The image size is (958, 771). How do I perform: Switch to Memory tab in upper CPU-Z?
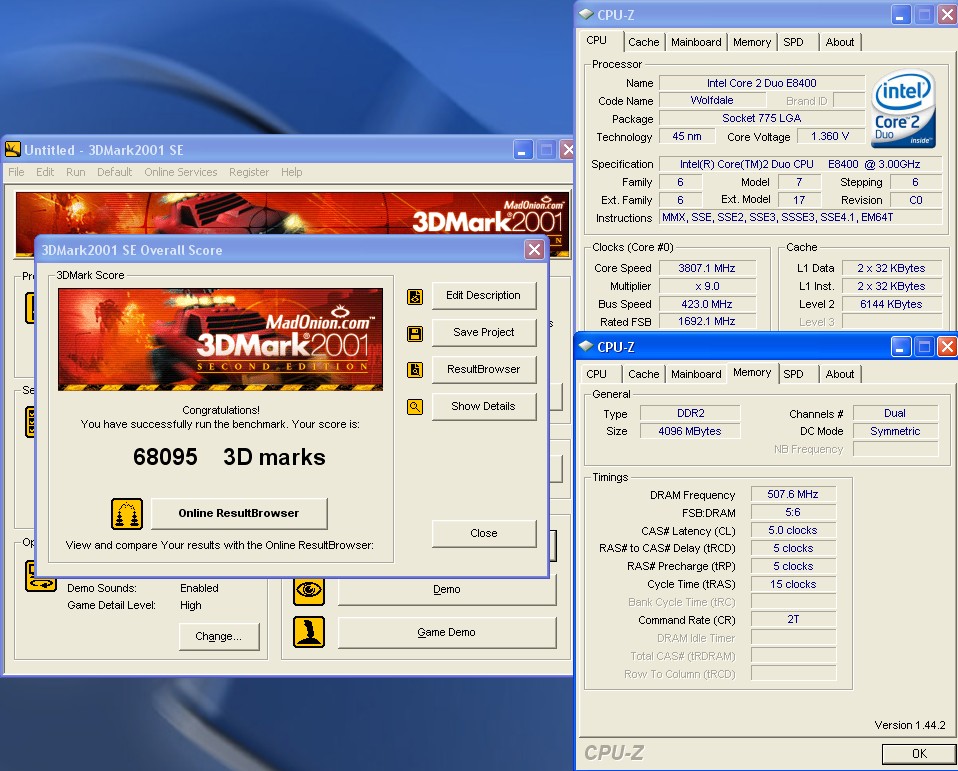point(752,42)
